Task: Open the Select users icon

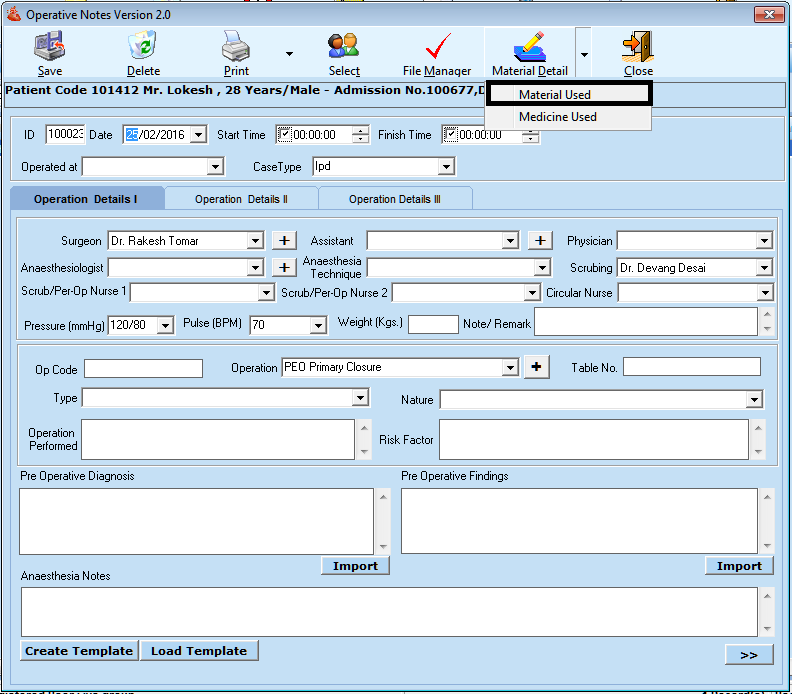Action: coord(344,47)
